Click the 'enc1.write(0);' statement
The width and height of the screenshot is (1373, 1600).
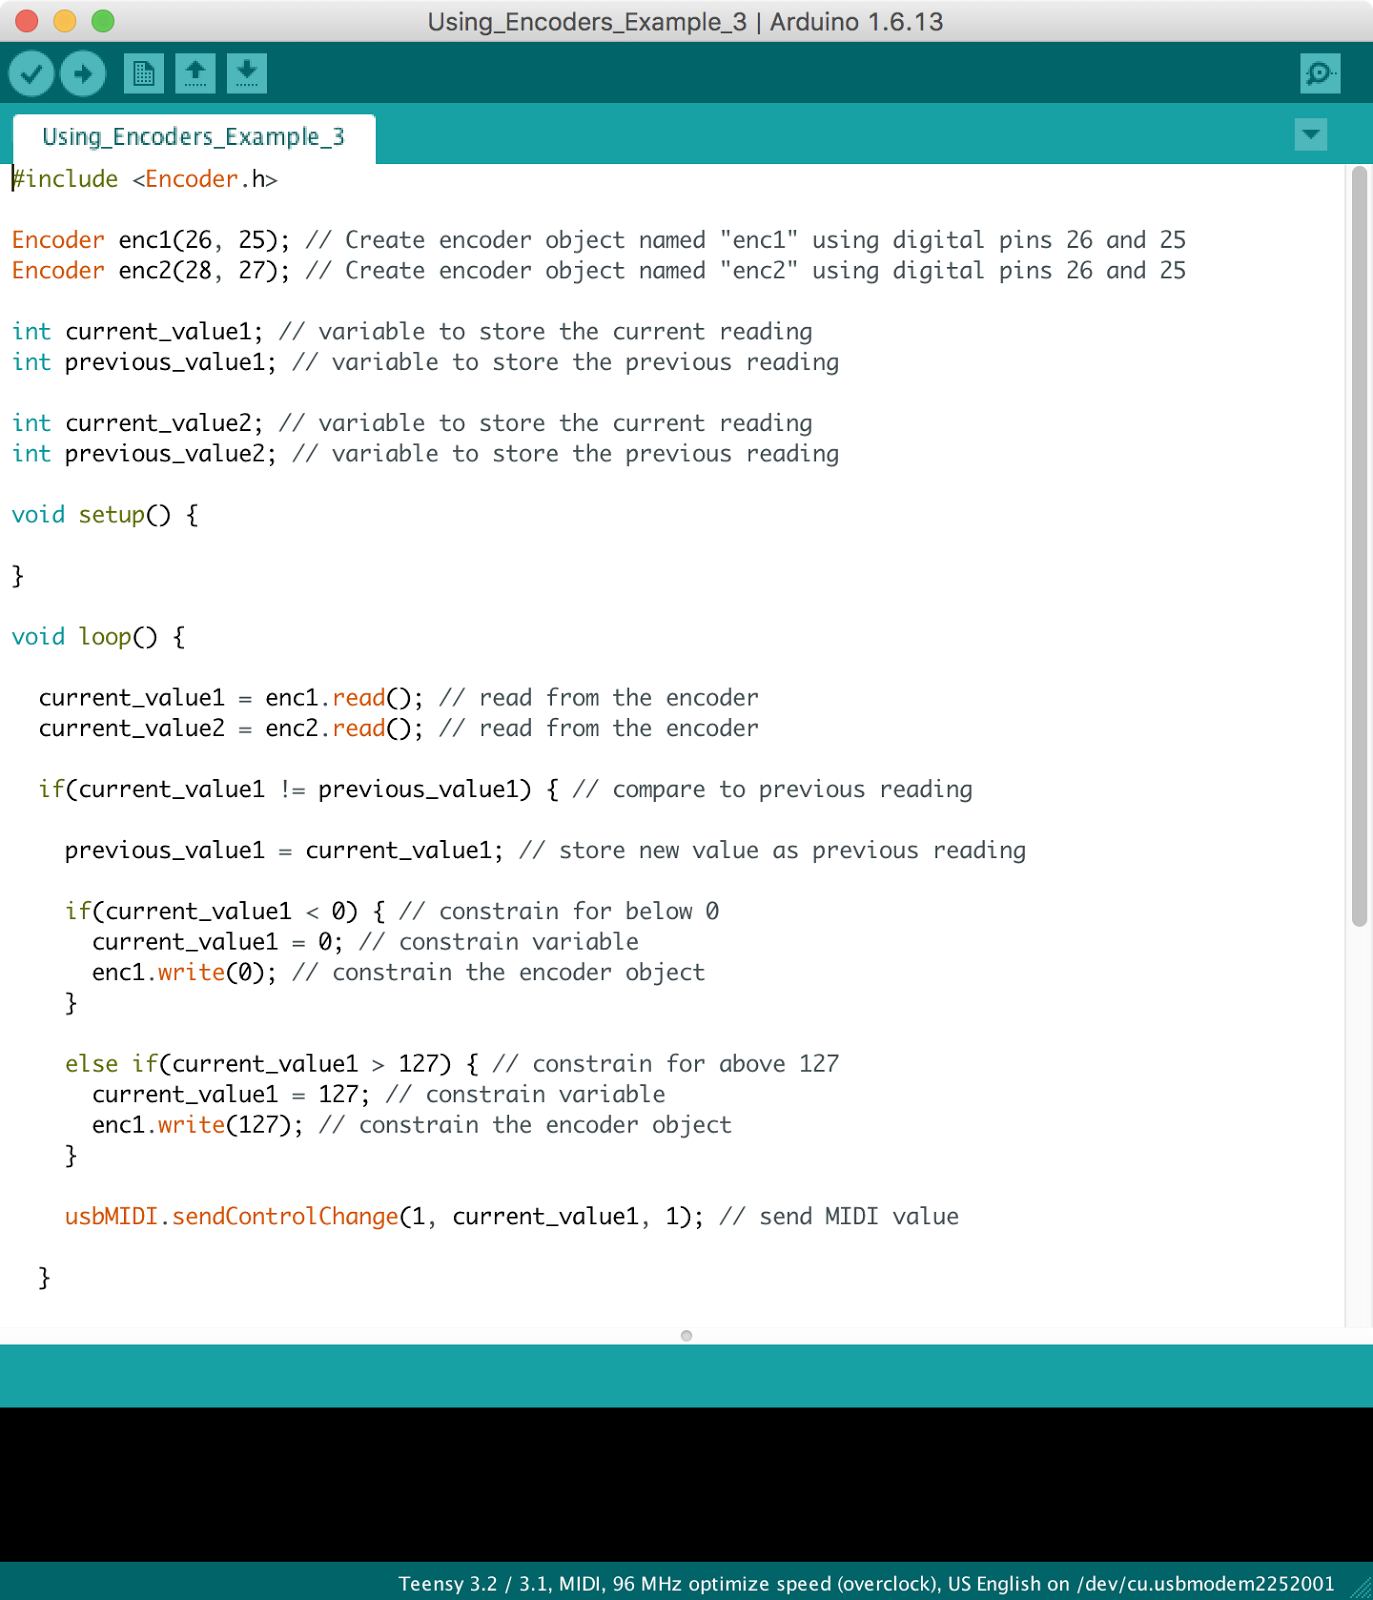tap(185, 972)
